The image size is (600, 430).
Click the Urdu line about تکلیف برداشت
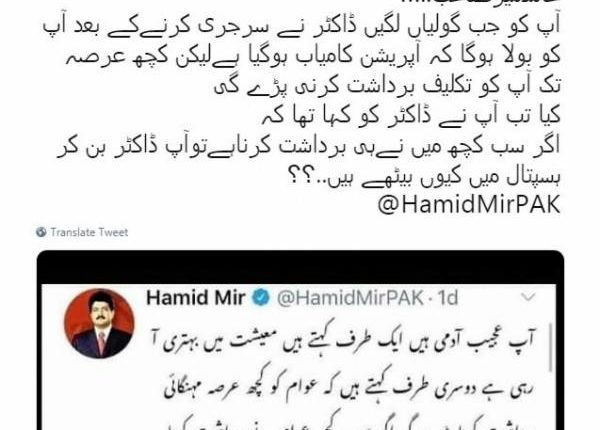[x=387, y=86]
